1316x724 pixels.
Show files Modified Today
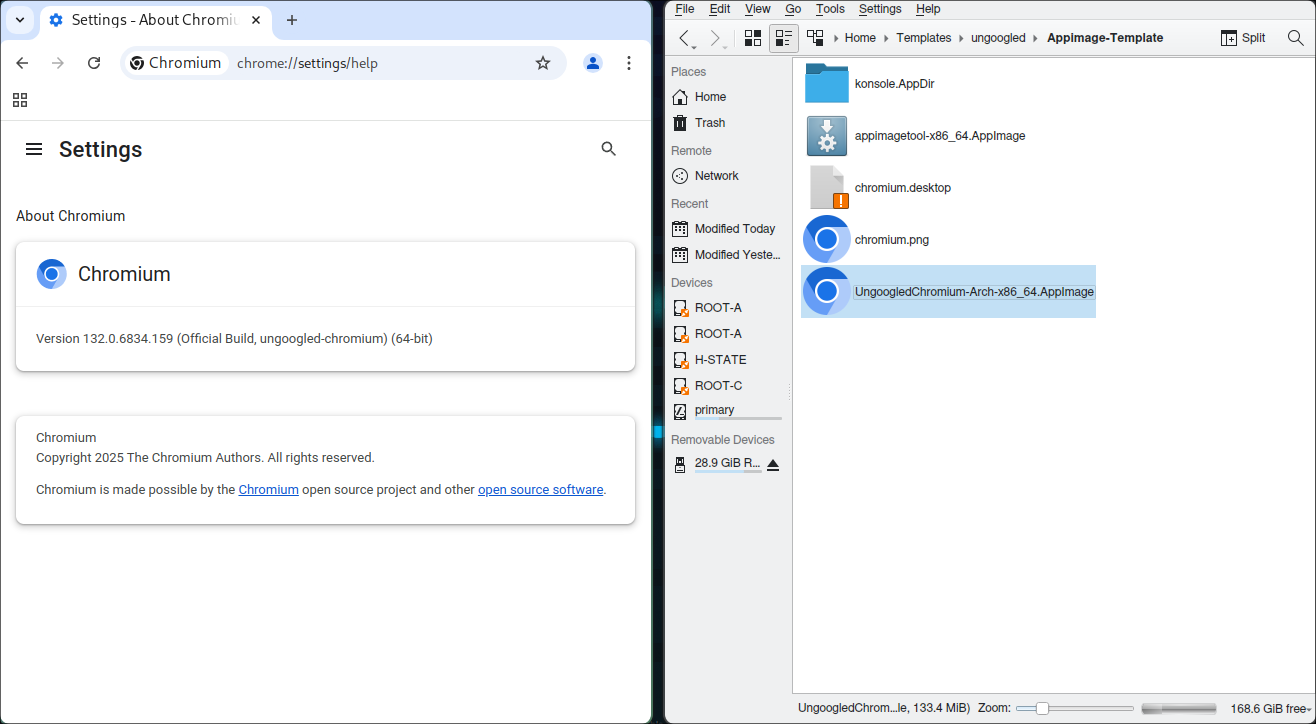pos(727,229)
